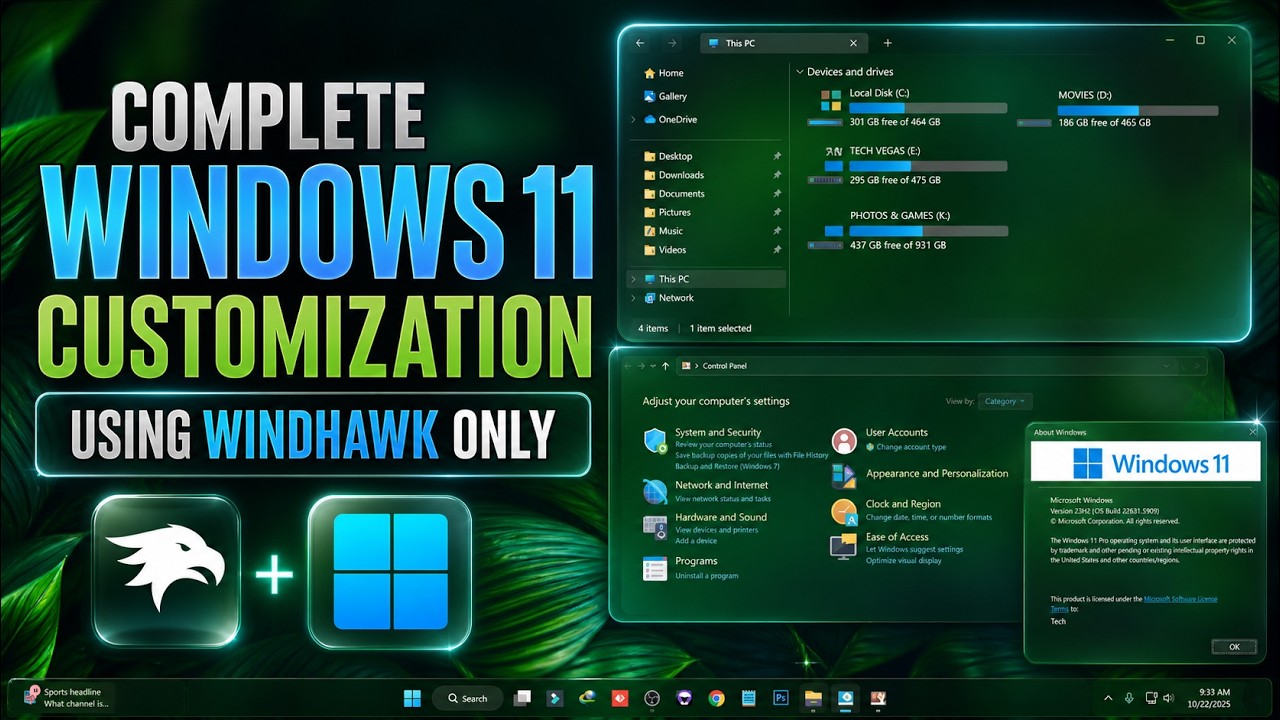
Task: Go up one level in Control Panel
Action: point(666,366)
